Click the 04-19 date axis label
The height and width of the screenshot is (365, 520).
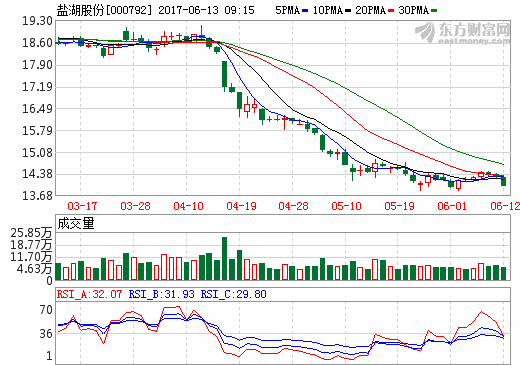241,206
